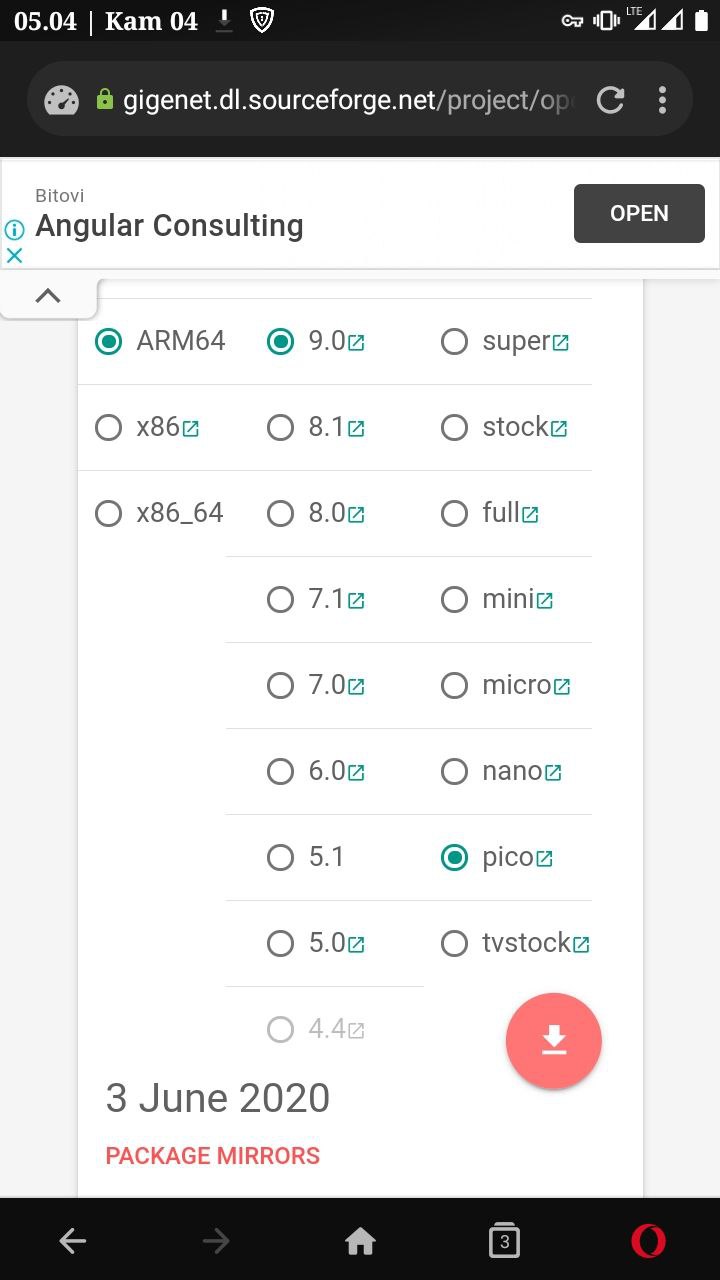Choose the 8.1 Android version radio button
Image resolution: width=720 pixels, height=1280 pixels.
pos(280,428)
